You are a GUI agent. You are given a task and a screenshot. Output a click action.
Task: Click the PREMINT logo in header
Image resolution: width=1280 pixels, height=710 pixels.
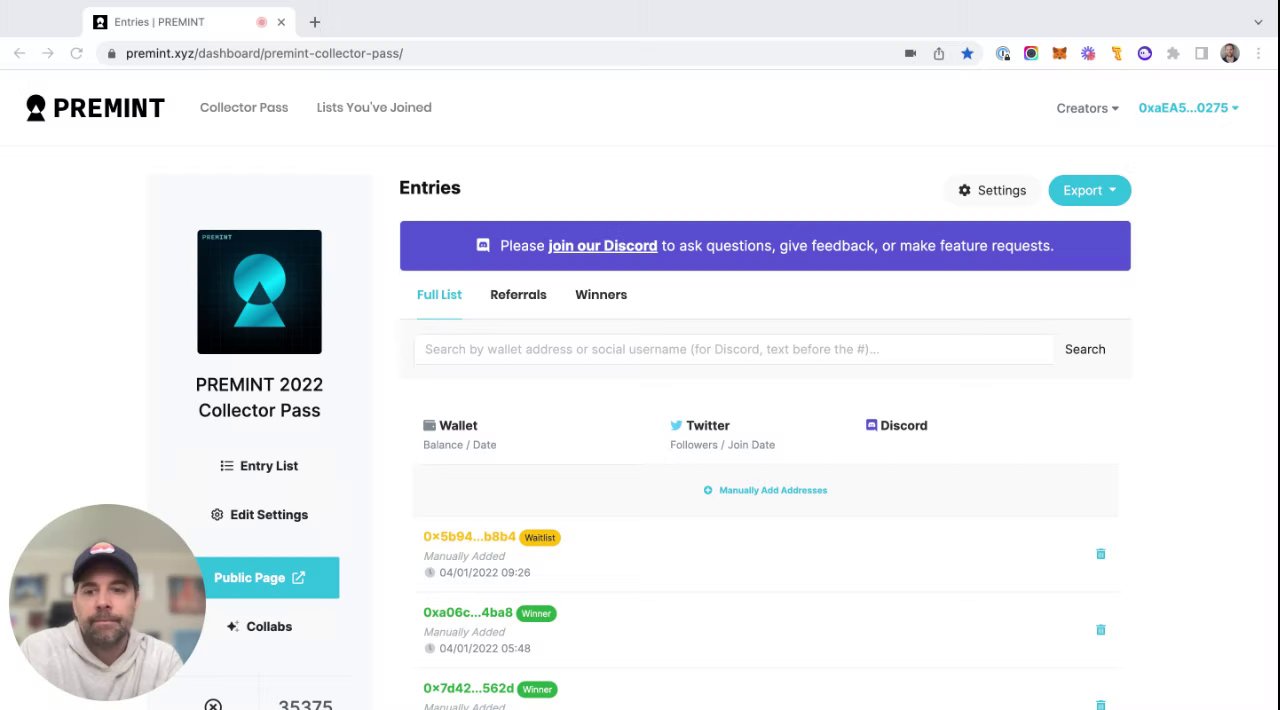coord(95,108)
